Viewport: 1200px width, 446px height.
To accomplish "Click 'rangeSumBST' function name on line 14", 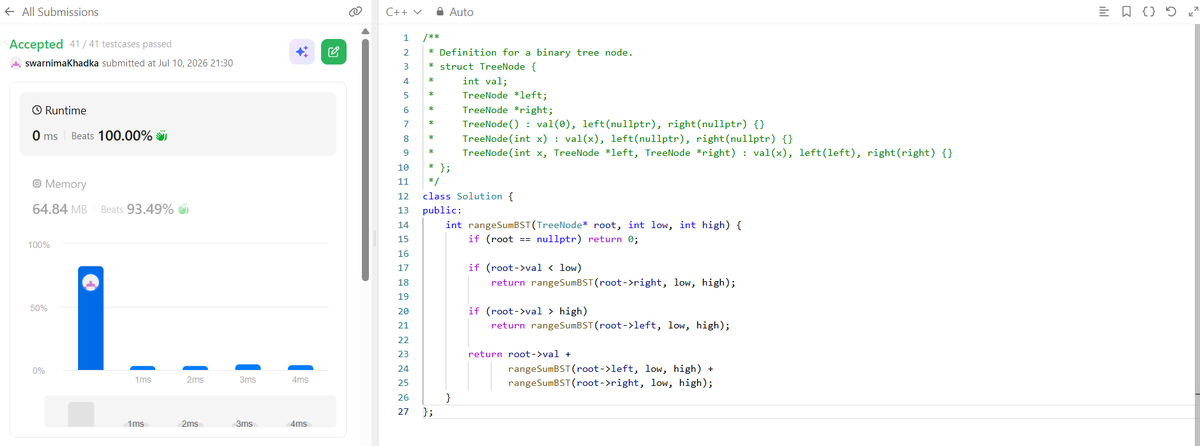I will click(x=502, y=225).
